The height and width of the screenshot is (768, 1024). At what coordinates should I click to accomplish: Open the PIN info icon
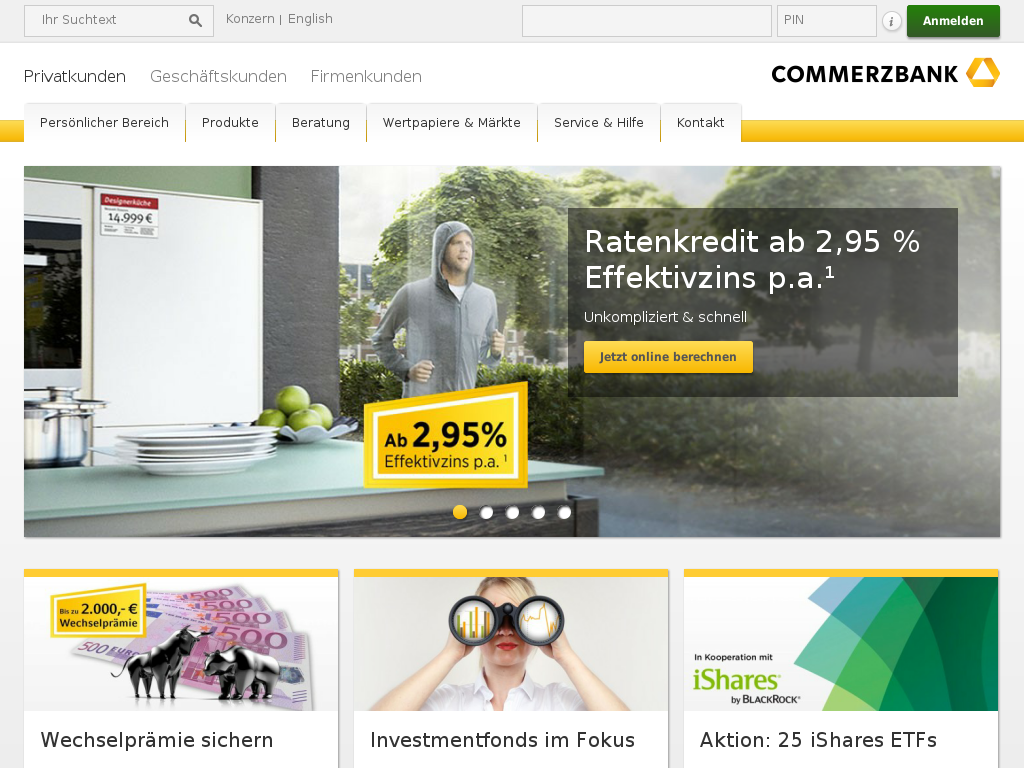click(891, 21)
